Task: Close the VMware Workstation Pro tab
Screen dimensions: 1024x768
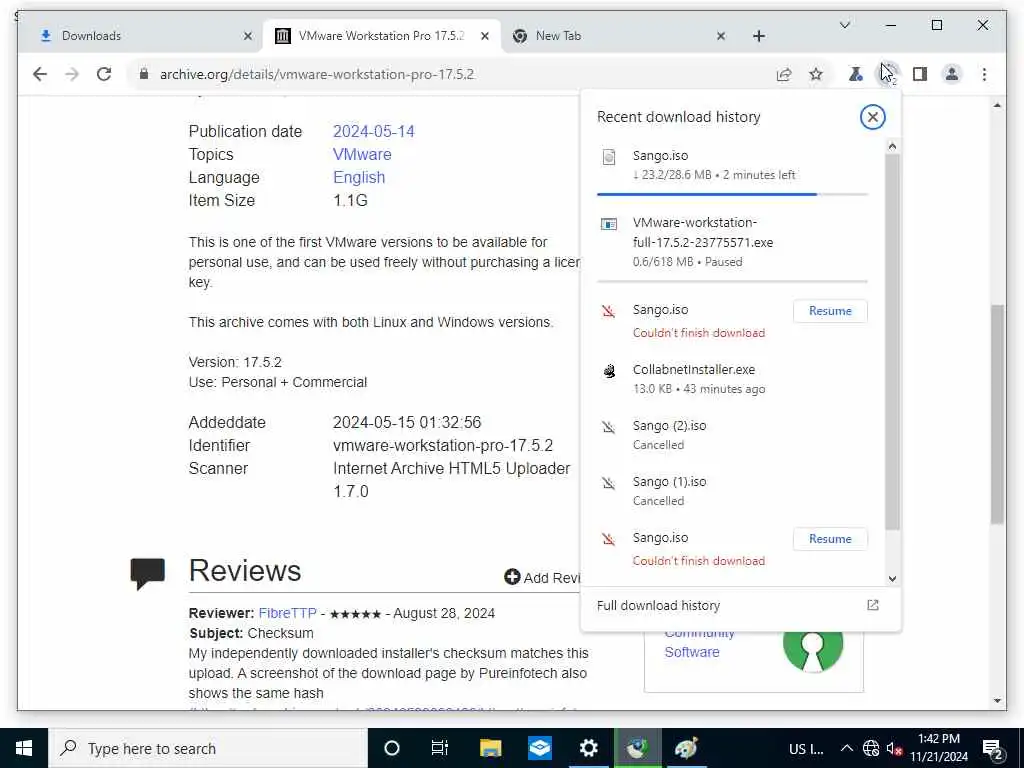Action: tap(485, 36)
